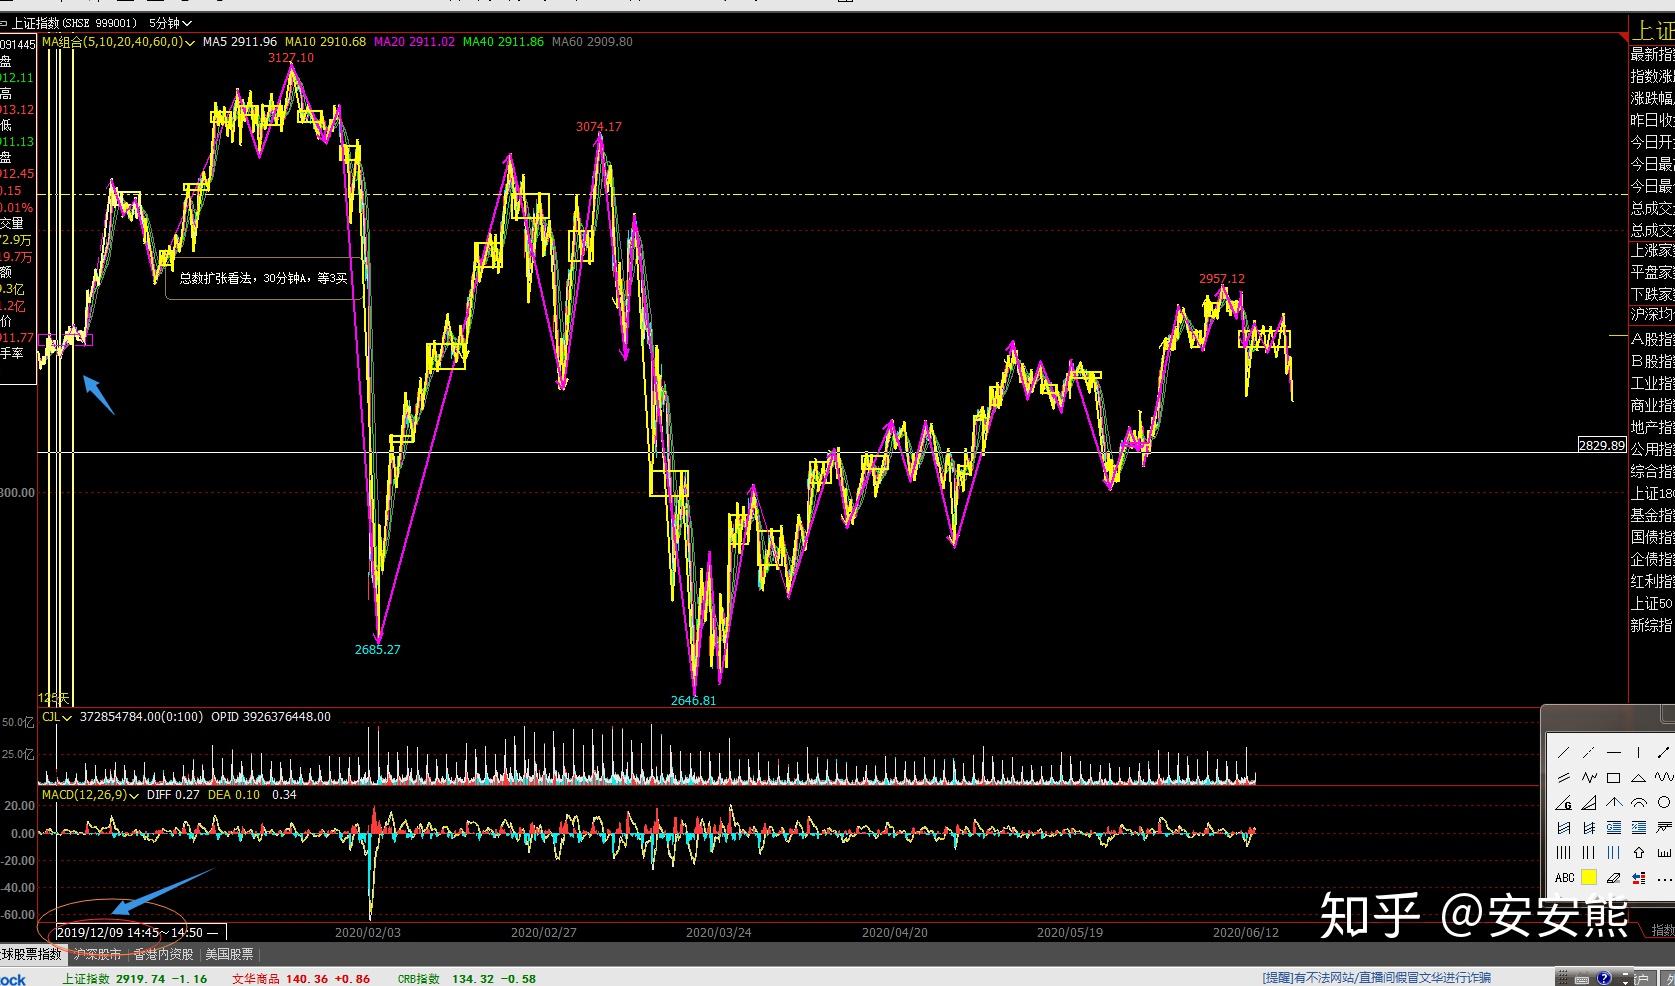This screenshot has width=1675, height=986.
Task: Switch to the 香港内资股 tab
Action: 163,955
